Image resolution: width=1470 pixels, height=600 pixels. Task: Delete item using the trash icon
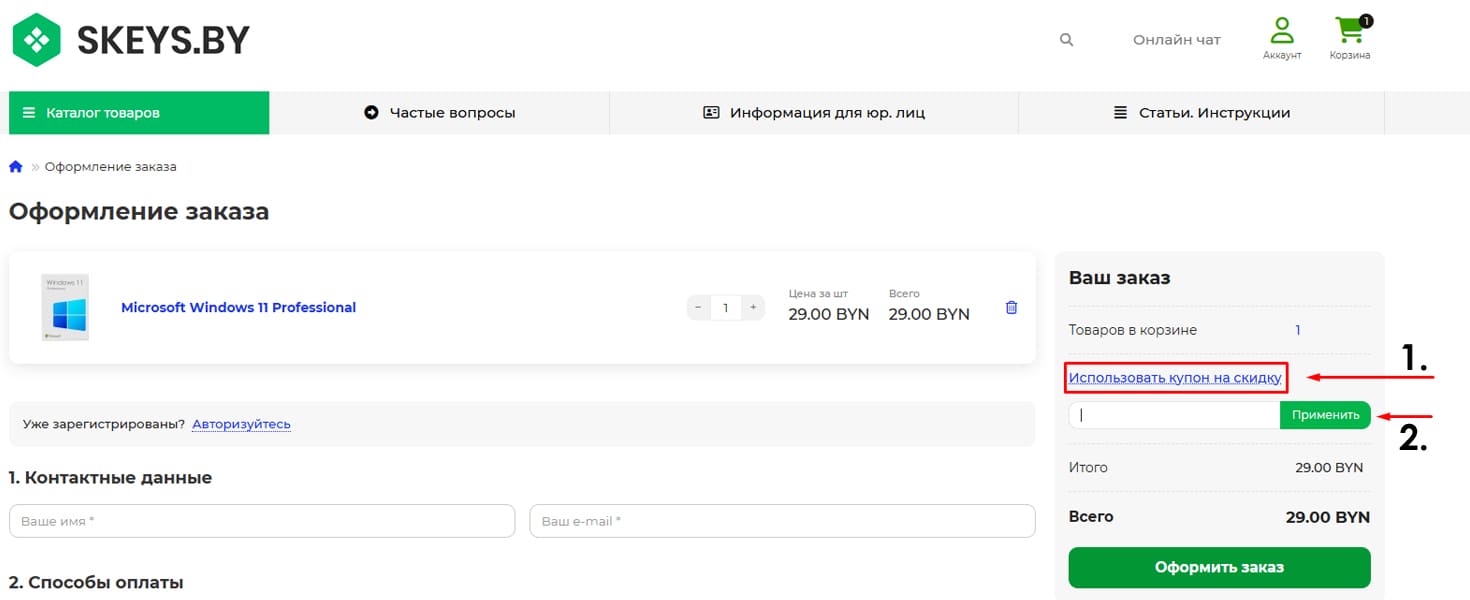1011,308
